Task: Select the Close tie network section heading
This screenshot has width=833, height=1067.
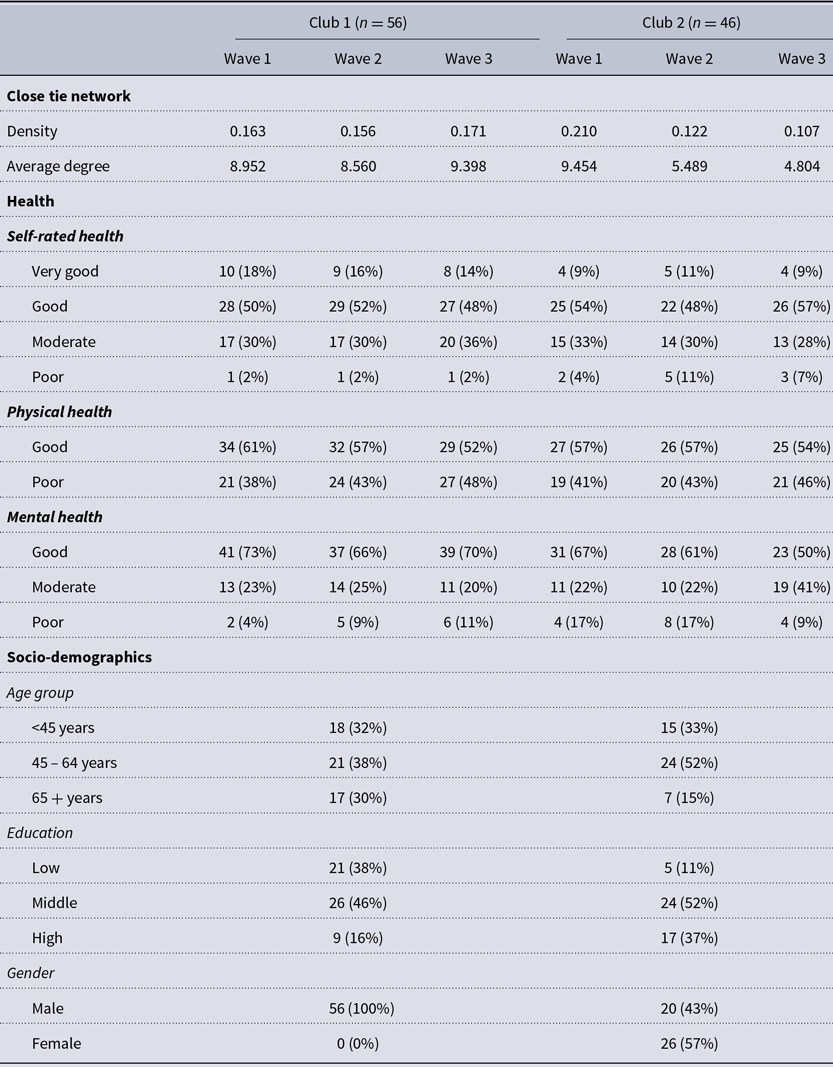Action: click(x=69, y=96)
